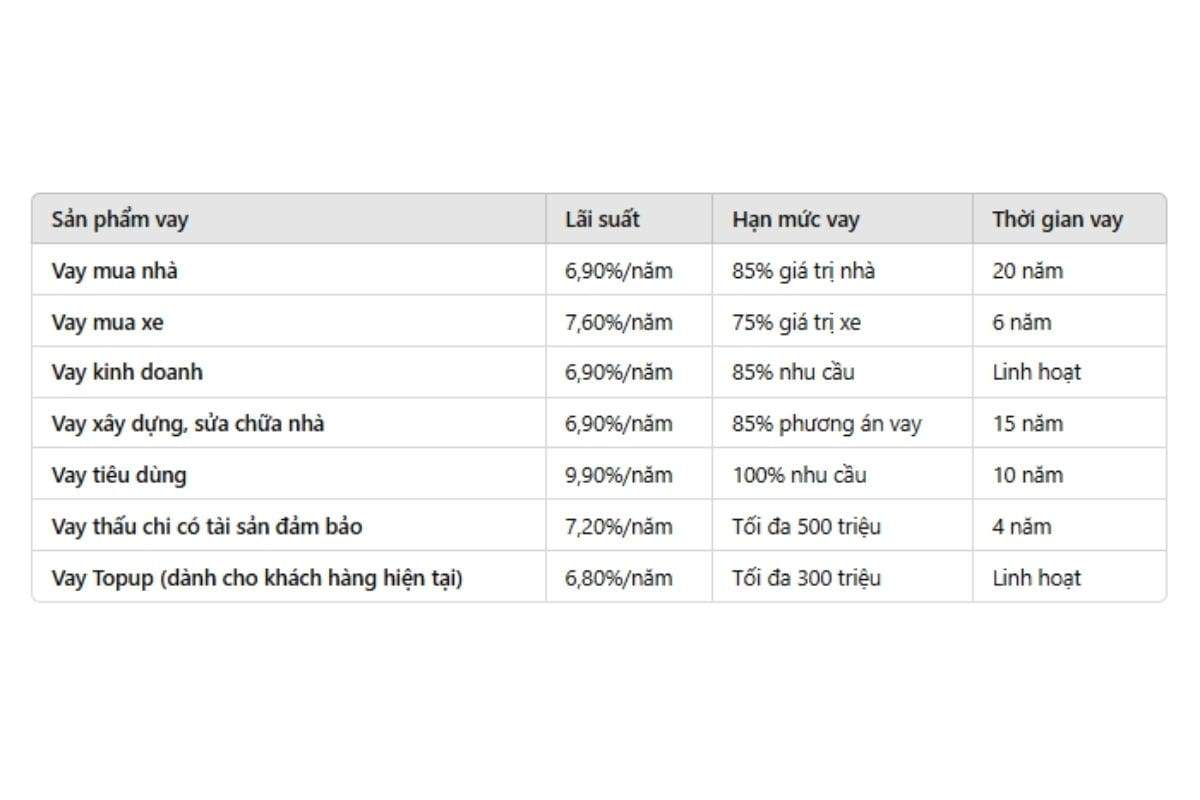Click the 7,60%/năm interest rate cell
The image size is (1200, 800).
618,323
